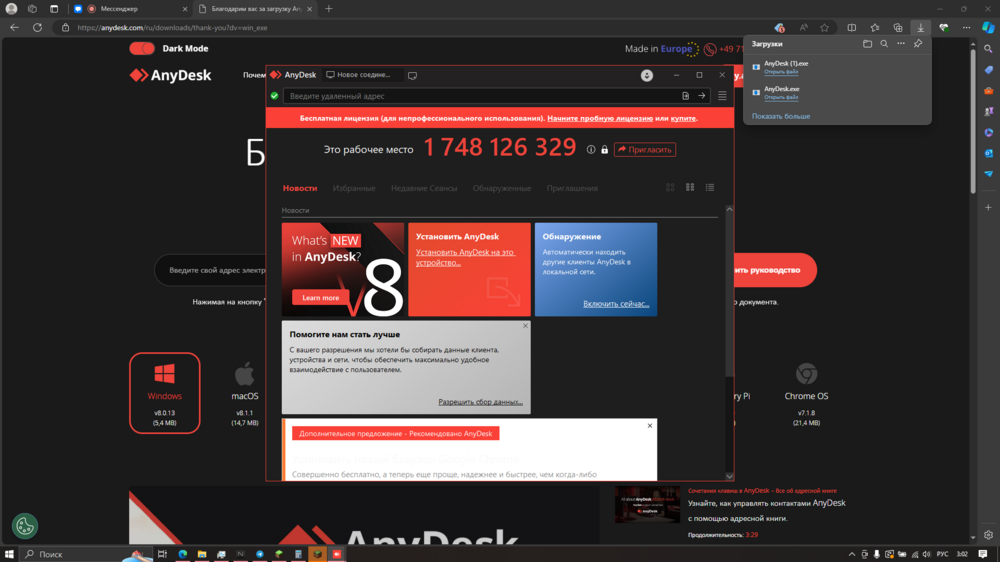Click Показать больше in Downloads panel

click(781, 116)
